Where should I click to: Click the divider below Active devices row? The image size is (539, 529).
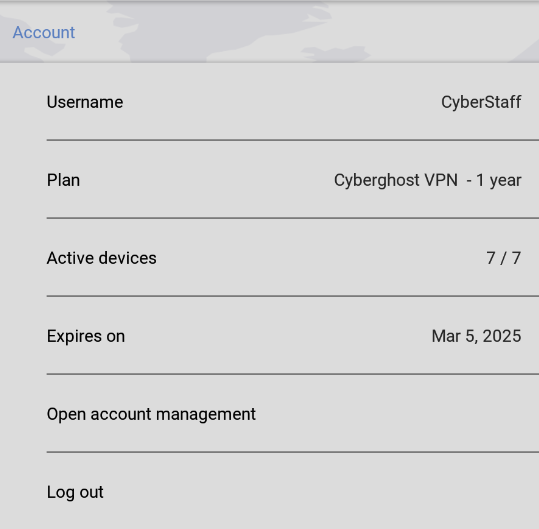[x=293, y=296]
